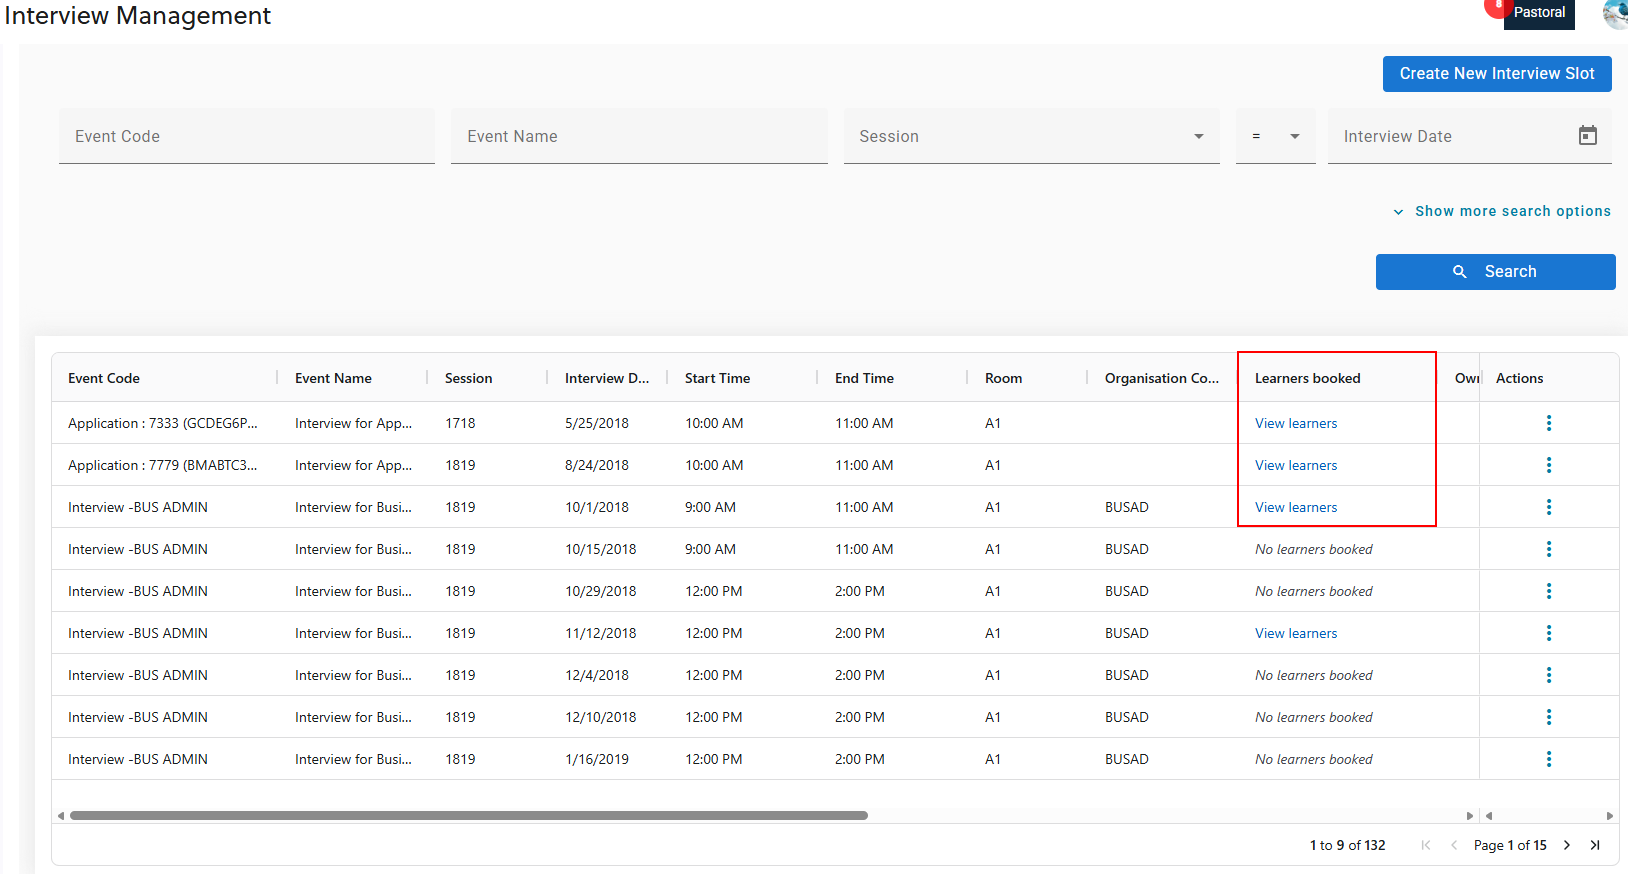This screenshot has height=874, width=1628.
Task: Focus the Event Name search field
Action: 638,136
